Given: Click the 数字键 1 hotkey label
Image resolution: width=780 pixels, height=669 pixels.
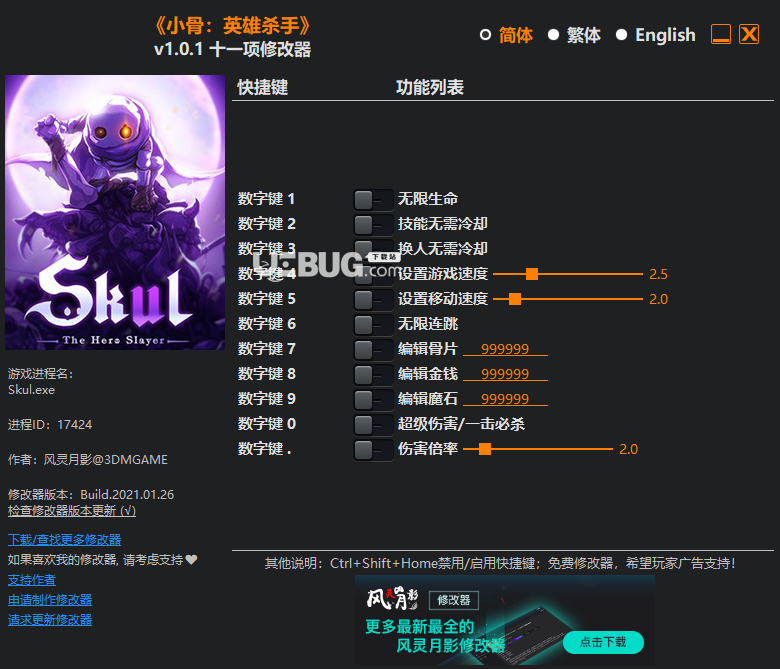Looking at the screenshot, I should (267, 199).
